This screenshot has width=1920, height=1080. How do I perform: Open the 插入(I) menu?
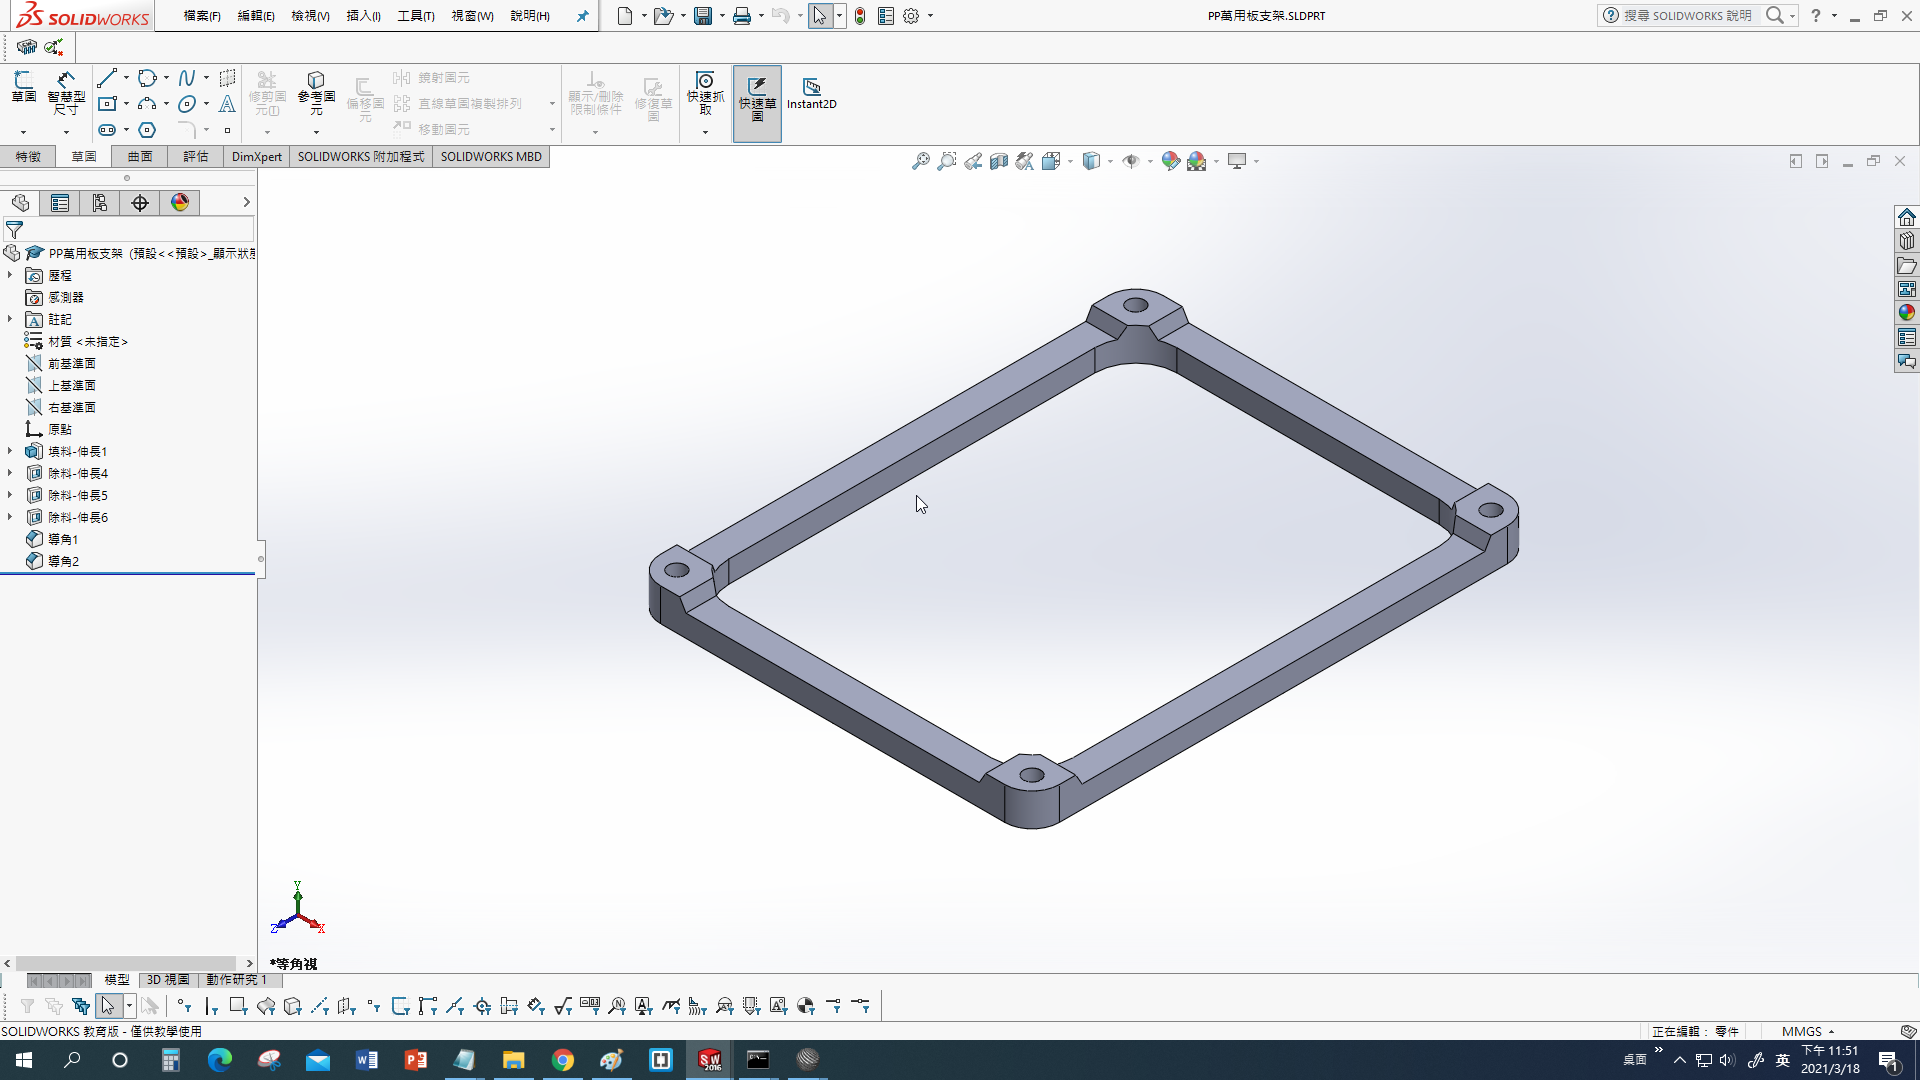(x=363, y=16)
